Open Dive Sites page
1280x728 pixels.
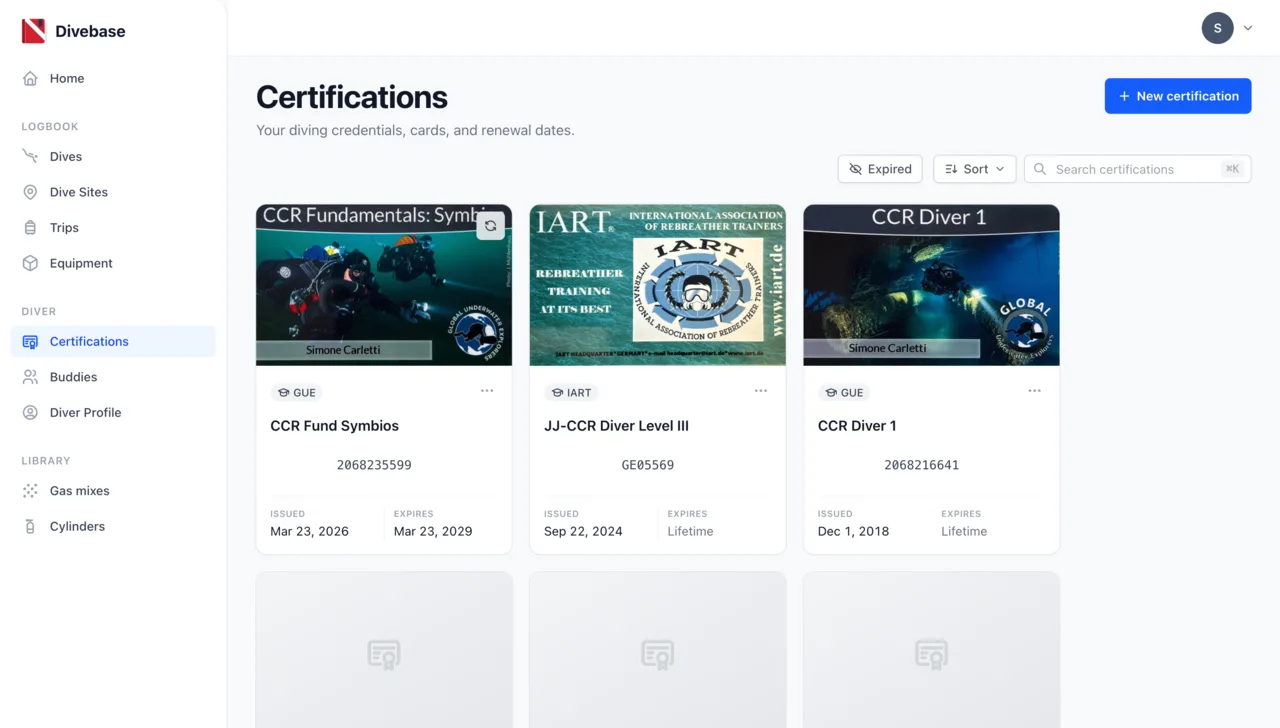pyautogui.click(x=113, y=192)
